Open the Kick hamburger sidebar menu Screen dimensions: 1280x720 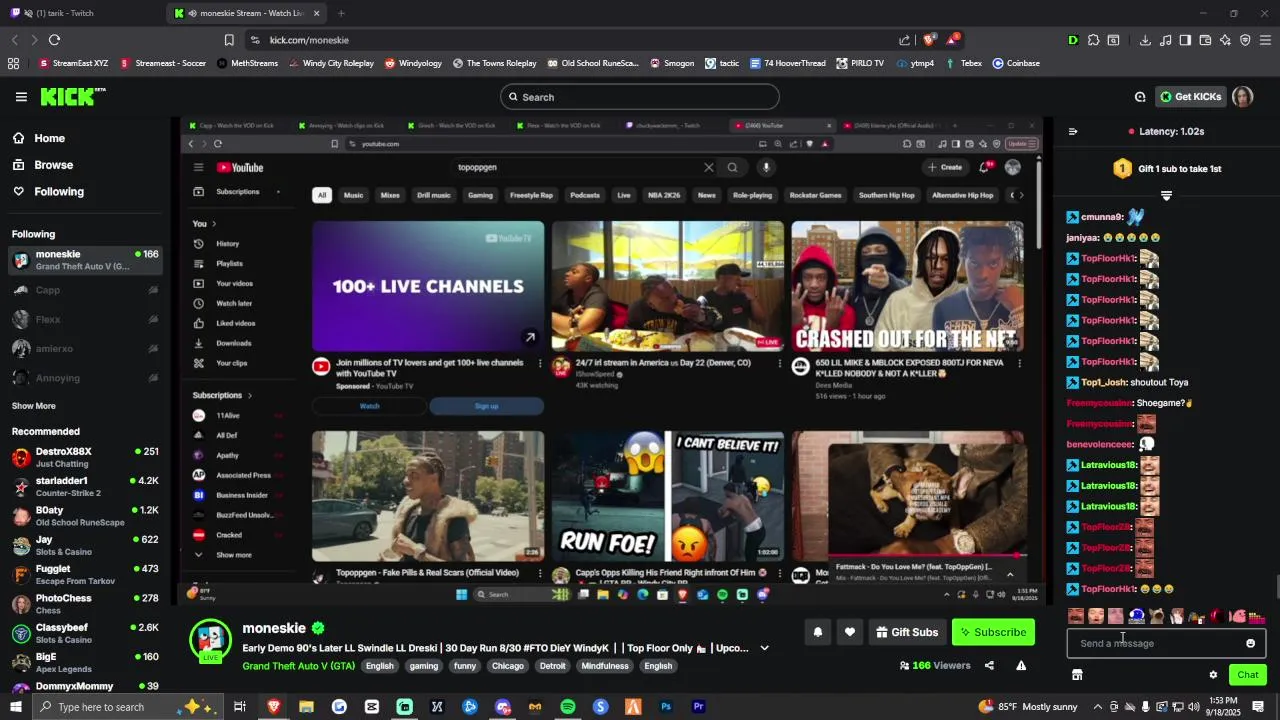tap(21, 97)
